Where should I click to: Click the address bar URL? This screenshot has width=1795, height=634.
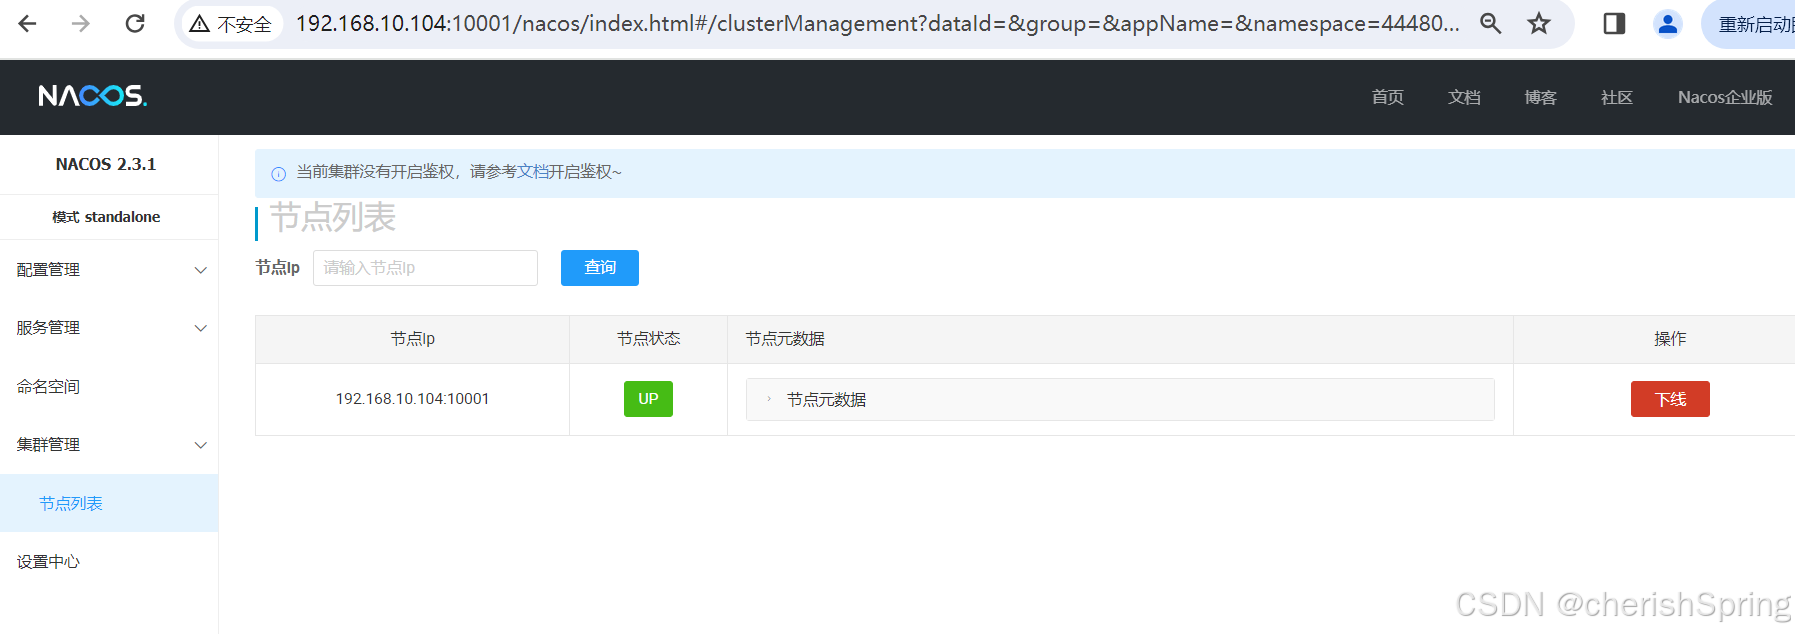(877, 23)
